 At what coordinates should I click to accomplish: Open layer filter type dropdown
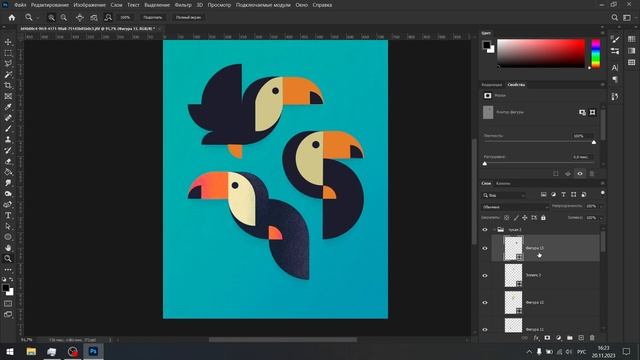(x=504, y=195)
